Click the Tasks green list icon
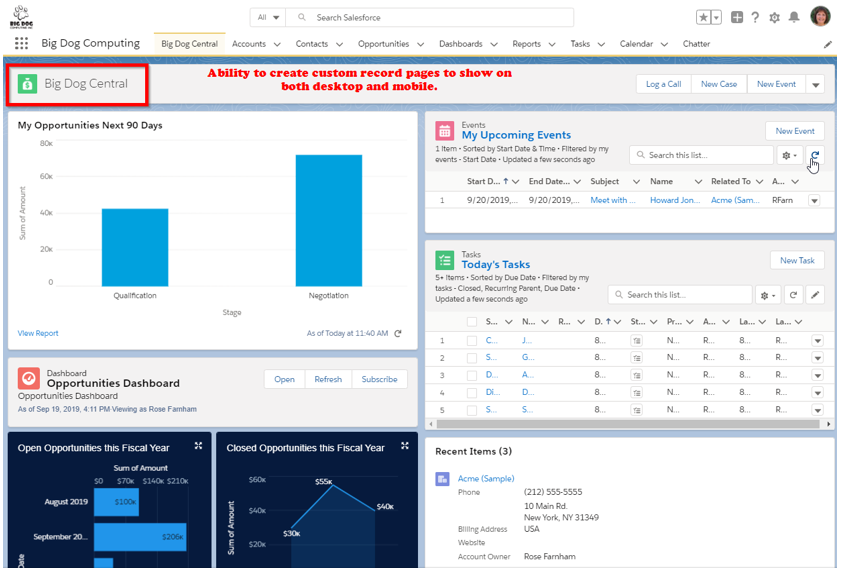Image resolution: width=844 pixels, height=574 pixels. (x=445, y=261)
